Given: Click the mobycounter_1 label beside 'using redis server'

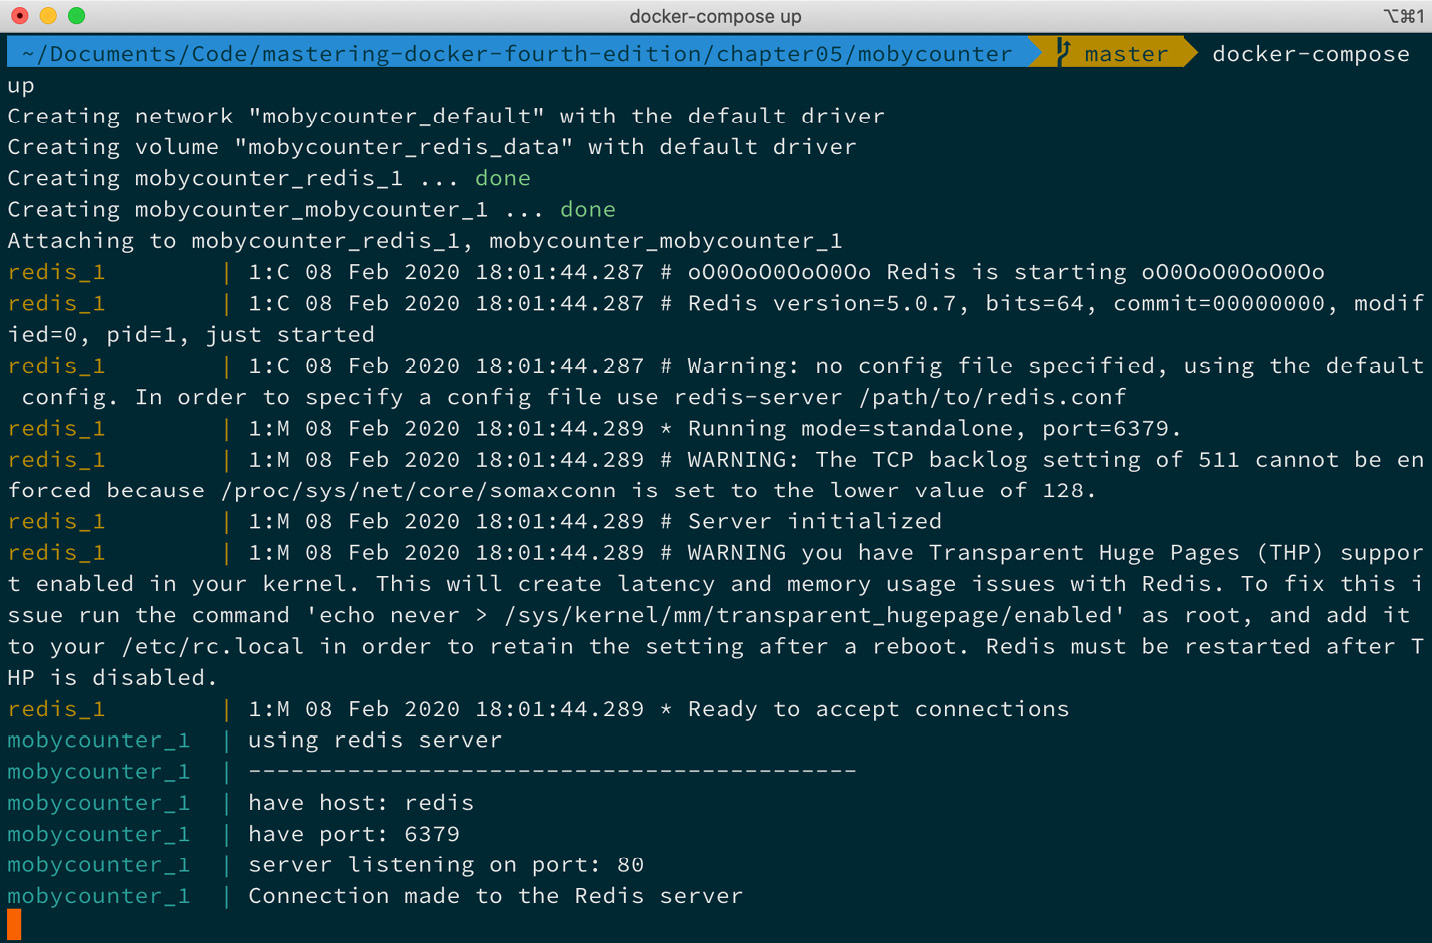Looking at the screenshot, I should tap(98, 740).
